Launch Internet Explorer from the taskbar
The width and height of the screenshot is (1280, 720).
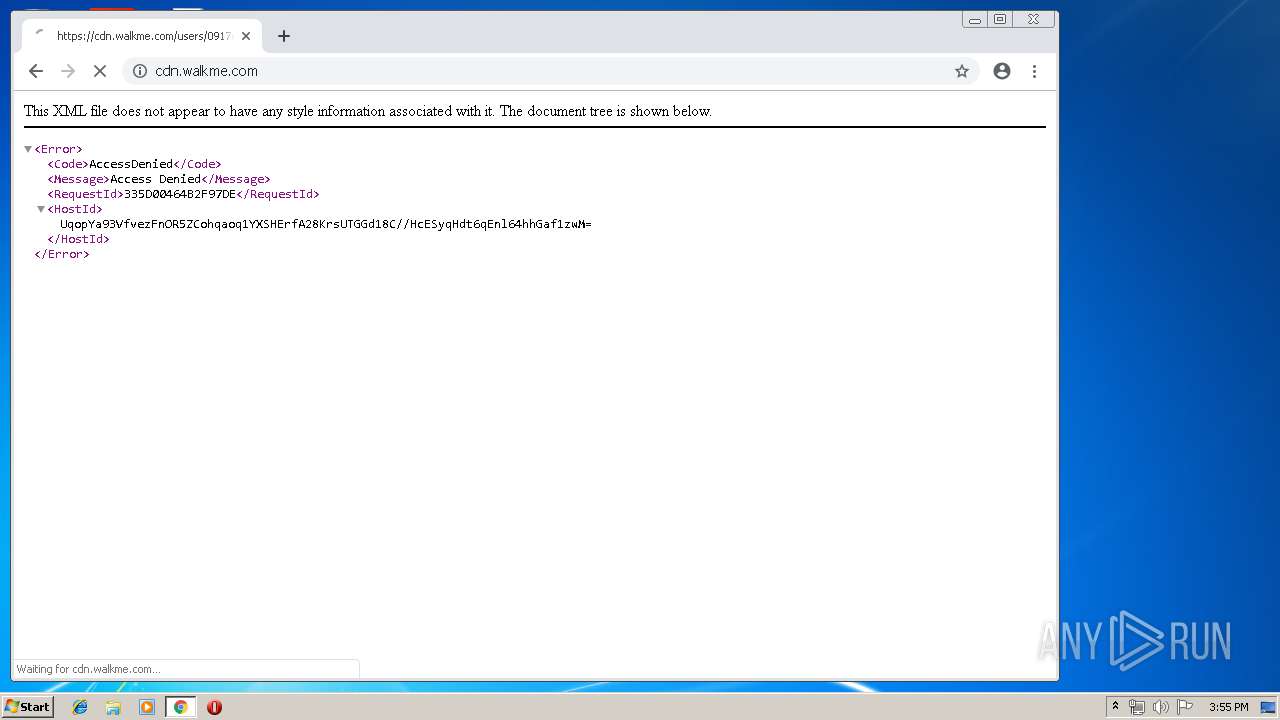click(x=80, y=707)
